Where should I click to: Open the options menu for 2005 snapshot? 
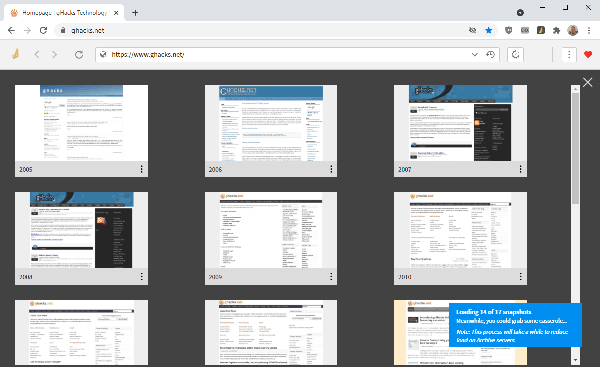(142, 169)
